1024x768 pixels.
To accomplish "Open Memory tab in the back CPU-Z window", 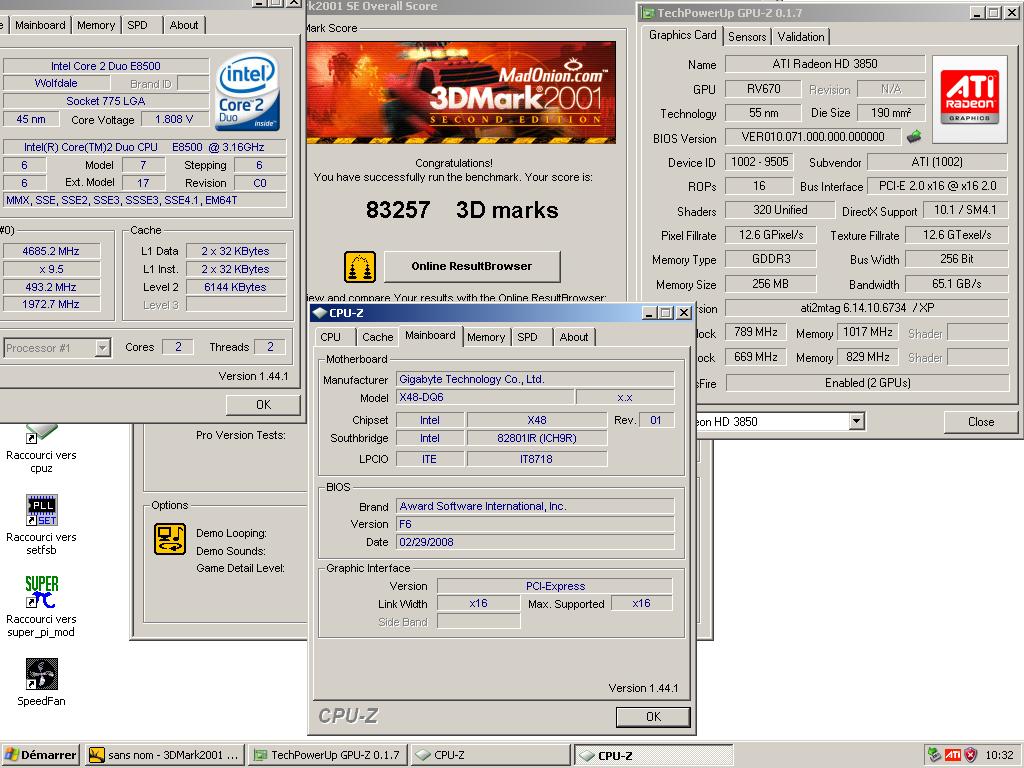I will point(95,25).
